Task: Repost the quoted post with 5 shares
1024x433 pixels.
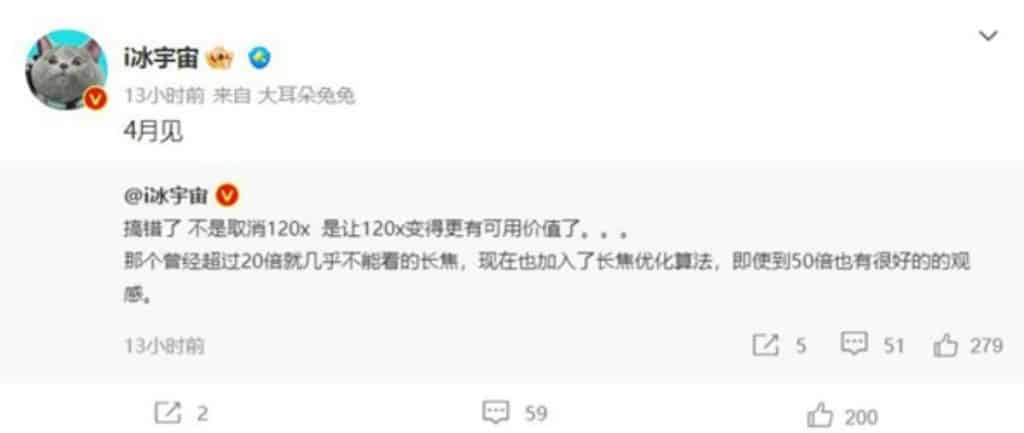Action: click(x=779, y=345)
